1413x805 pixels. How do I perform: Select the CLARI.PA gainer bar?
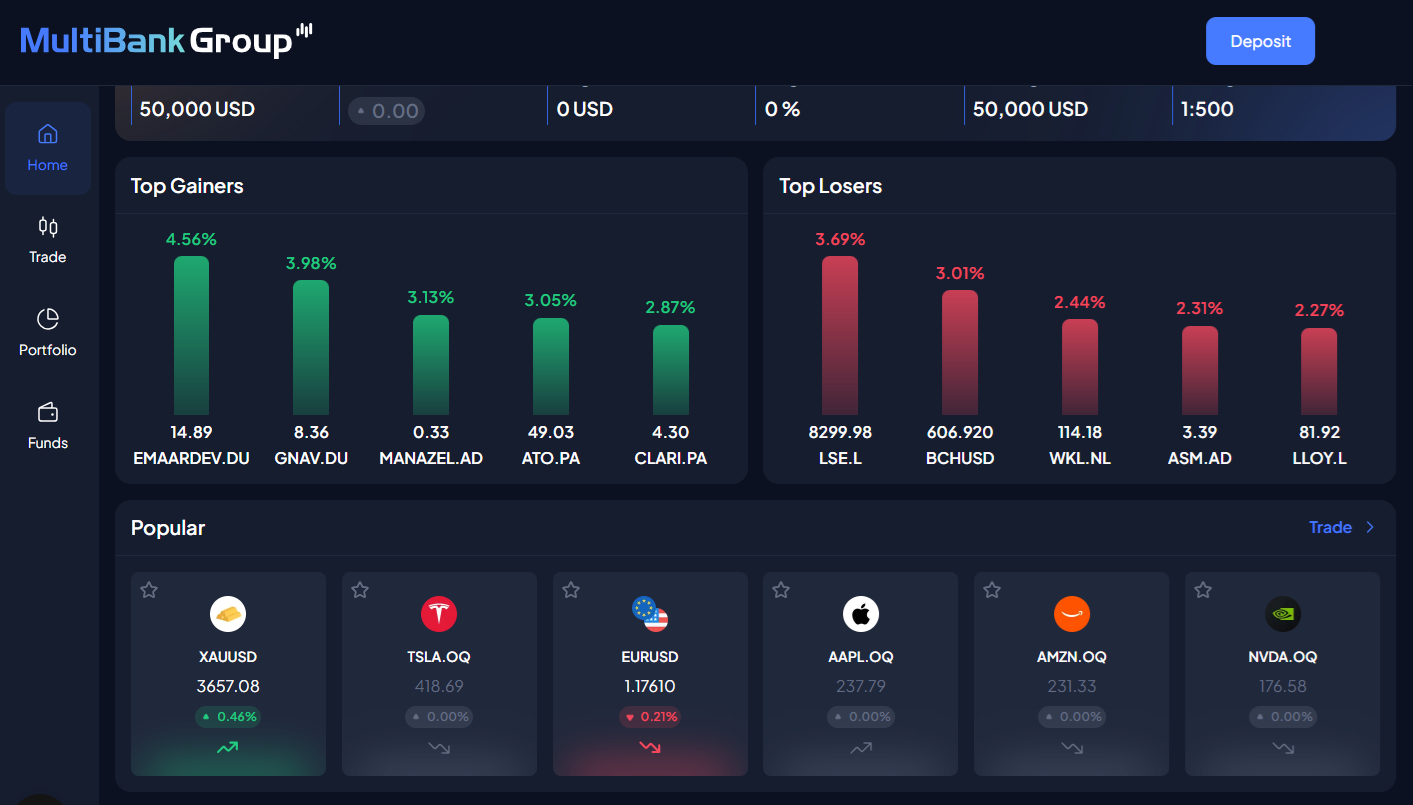tap(671, 370)
